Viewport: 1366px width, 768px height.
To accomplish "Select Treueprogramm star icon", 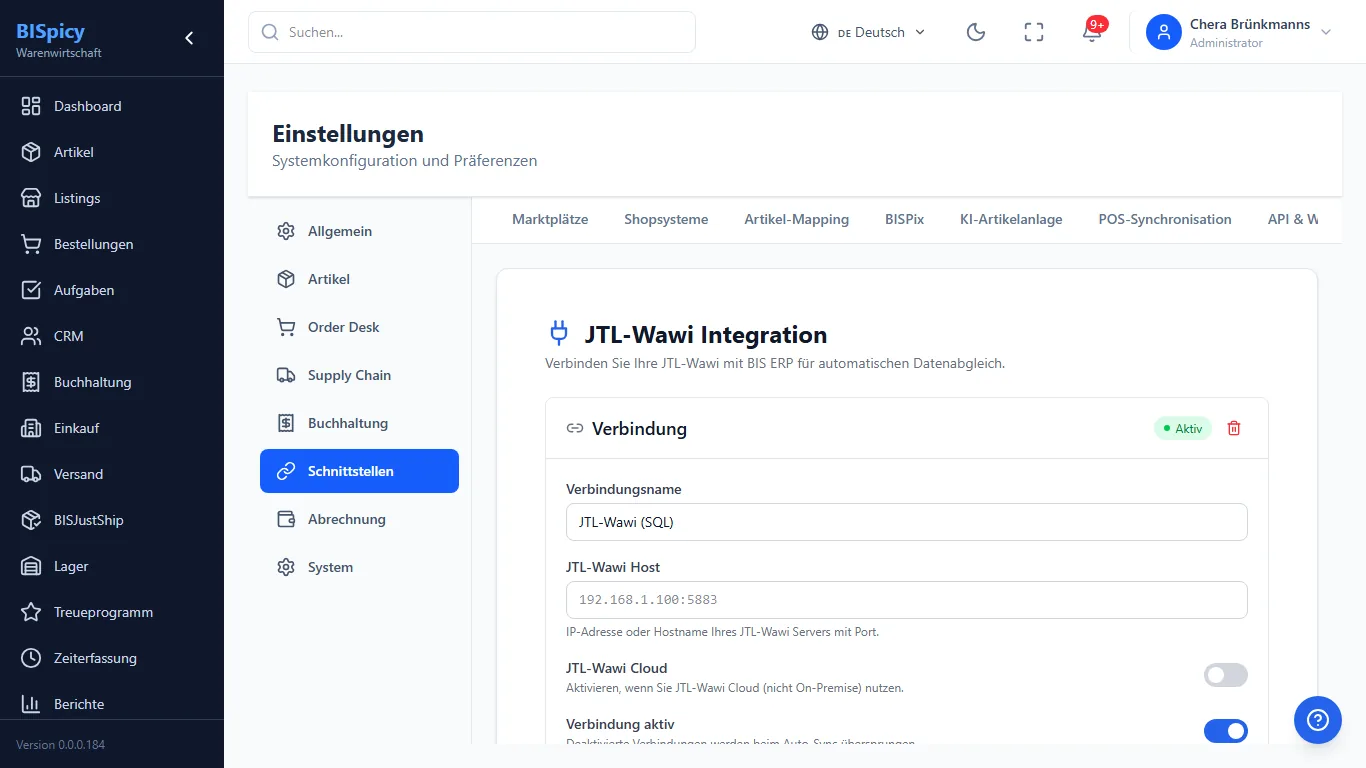I will coord(31,612).
